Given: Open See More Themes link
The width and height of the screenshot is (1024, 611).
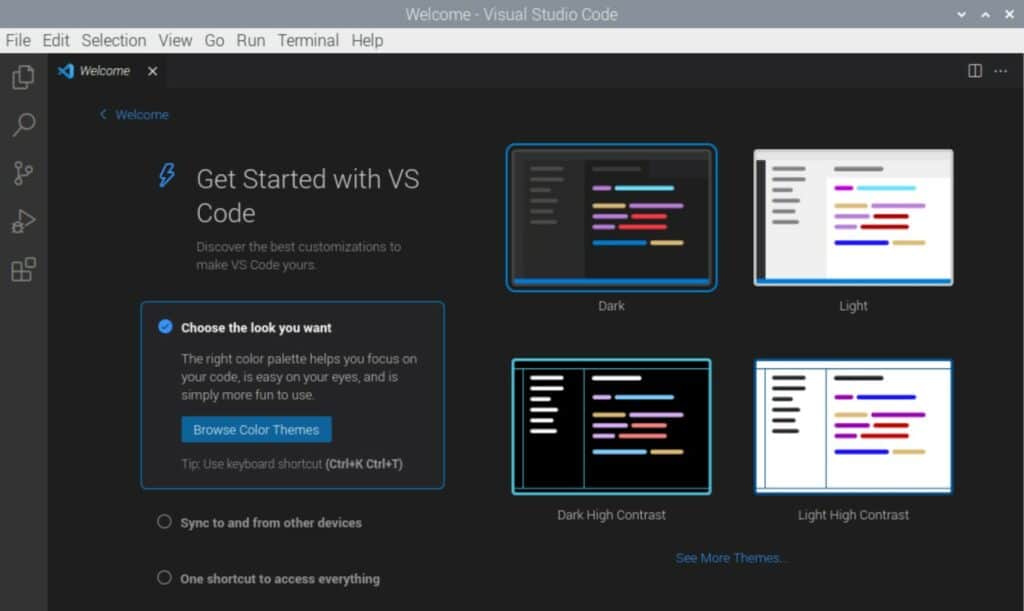Looking at the screenshot, I should pyautogui.click(x=729, y=558).
